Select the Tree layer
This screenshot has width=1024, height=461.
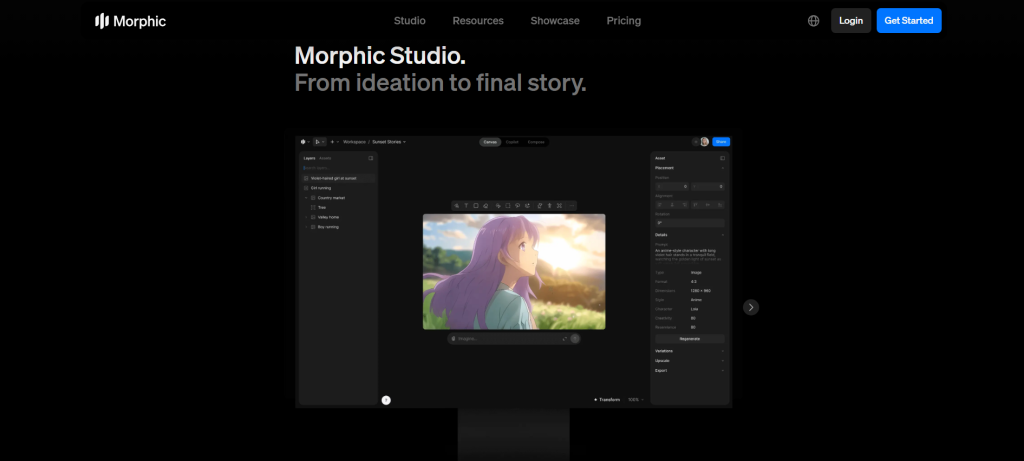(x=321, y=208)
